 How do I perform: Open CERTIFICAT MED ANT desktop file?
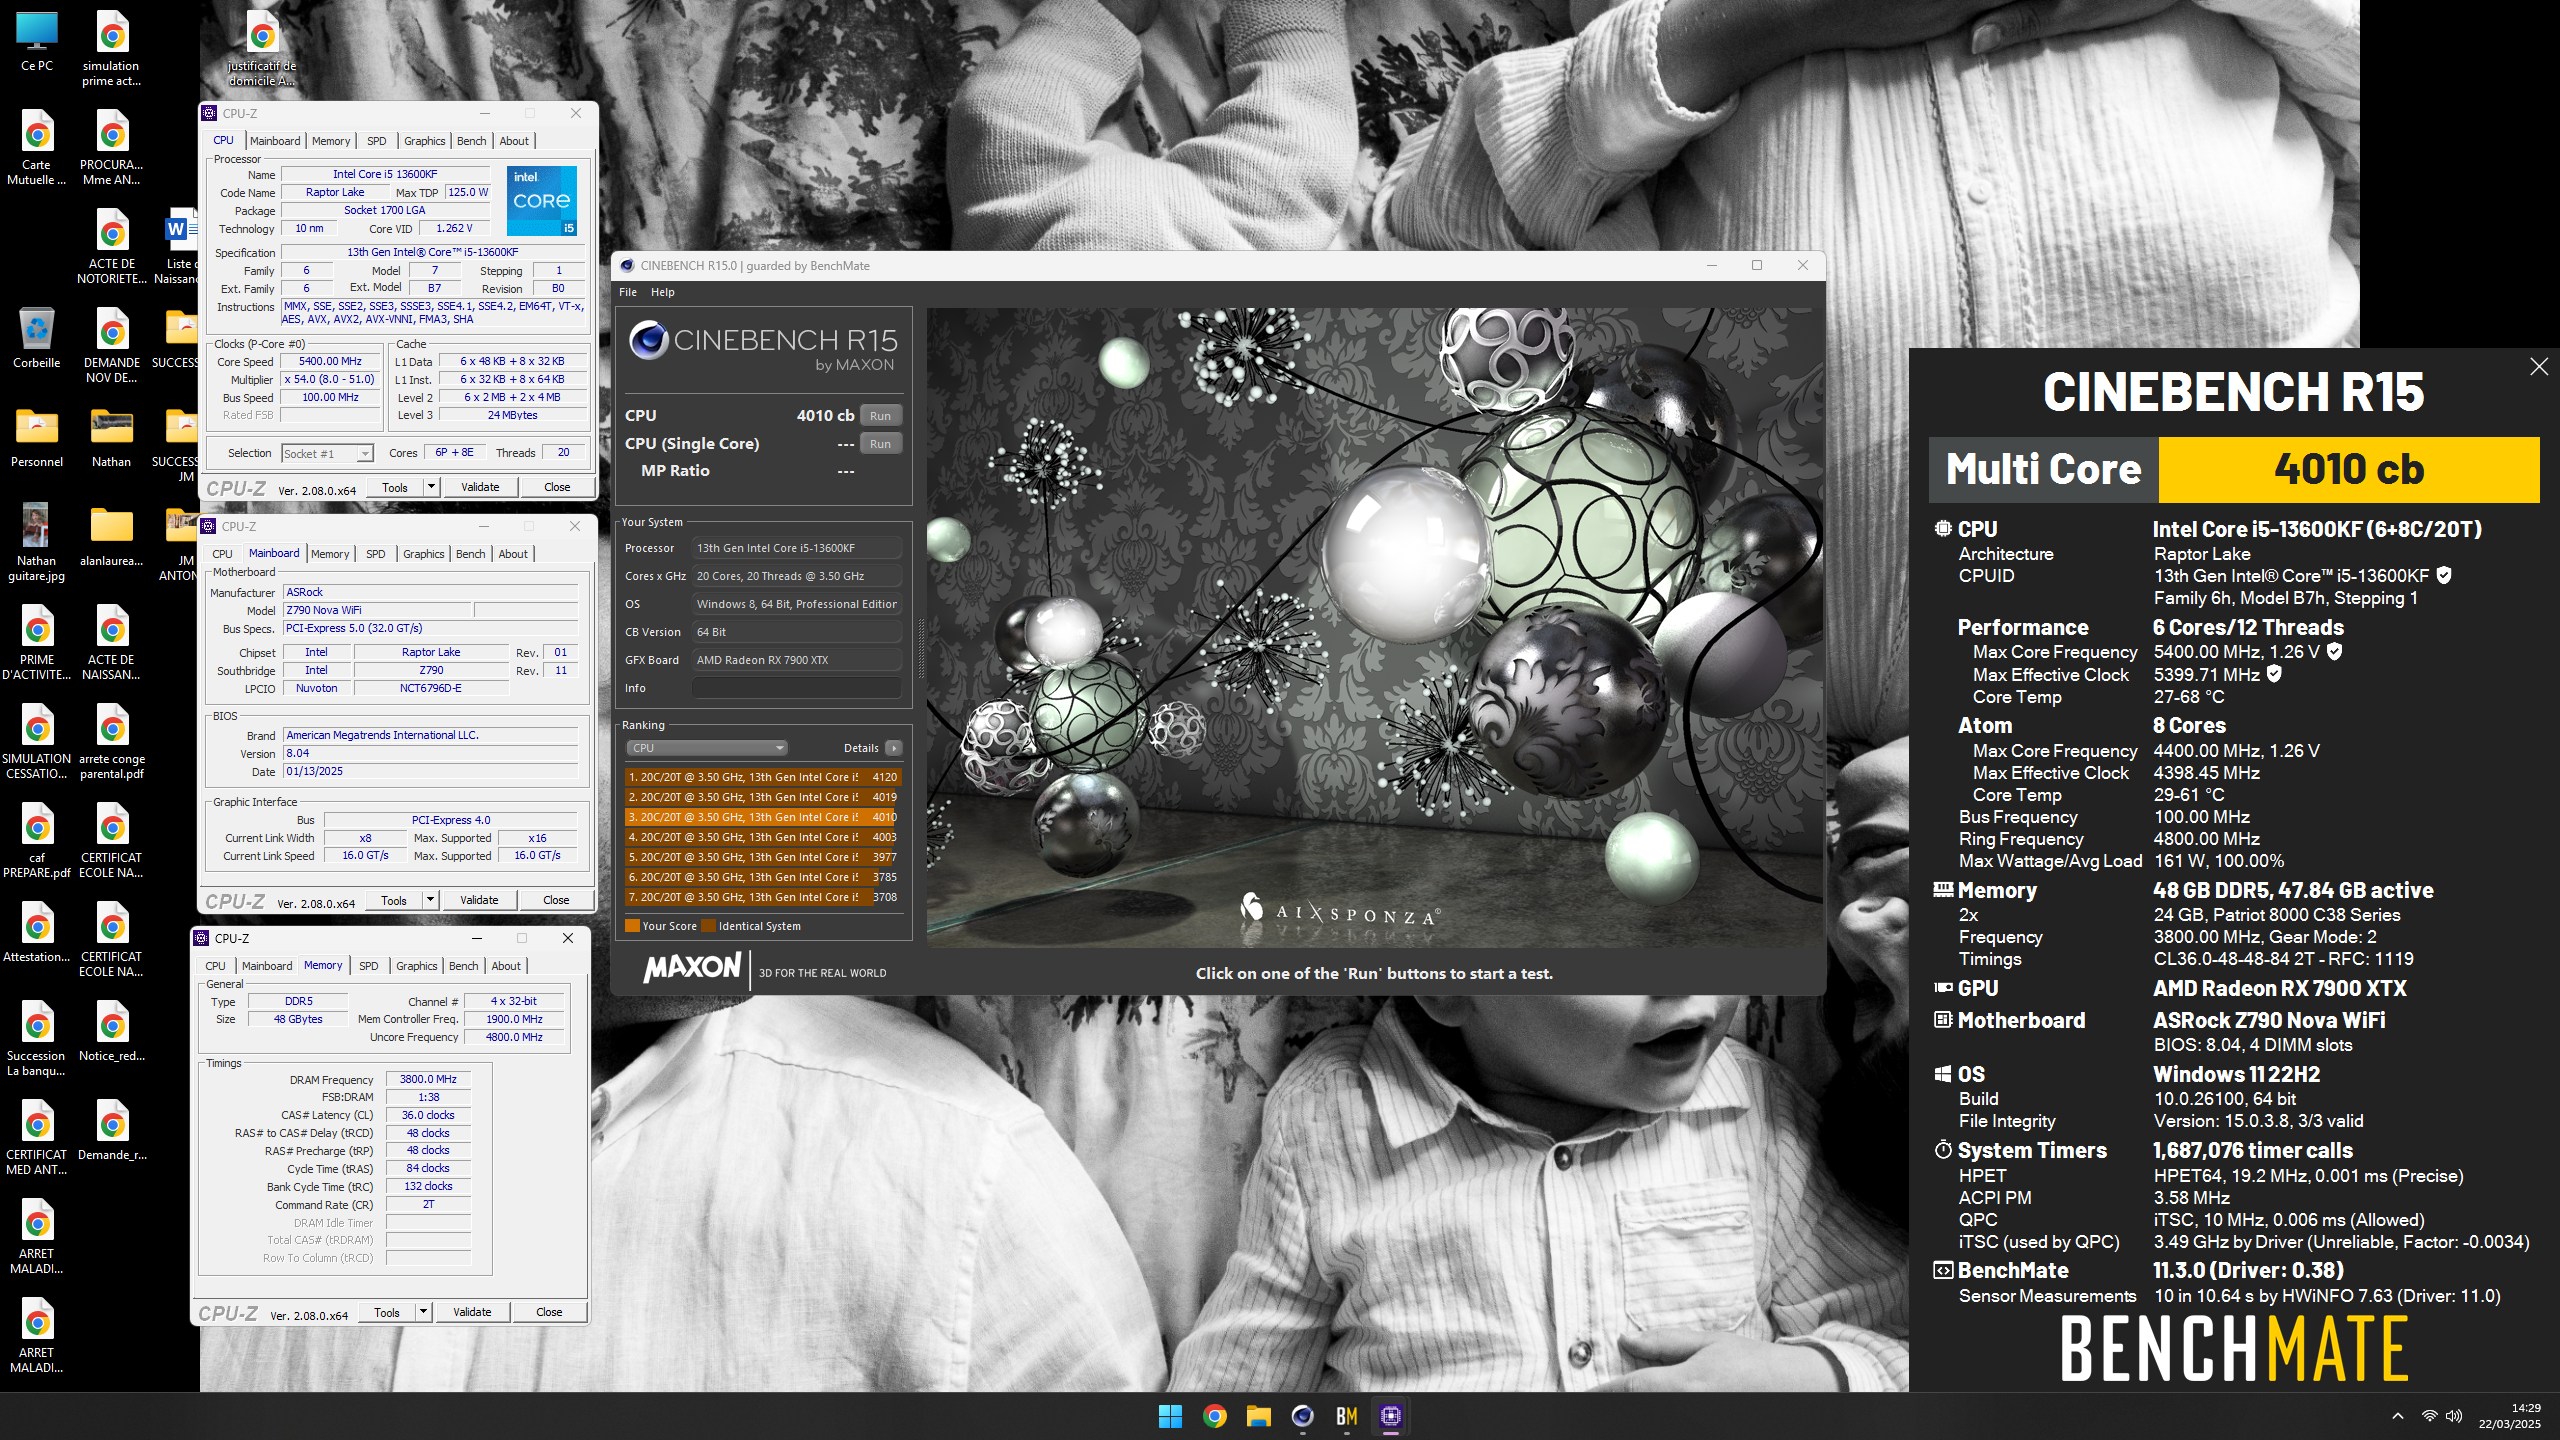click(x=37, y=1137)
